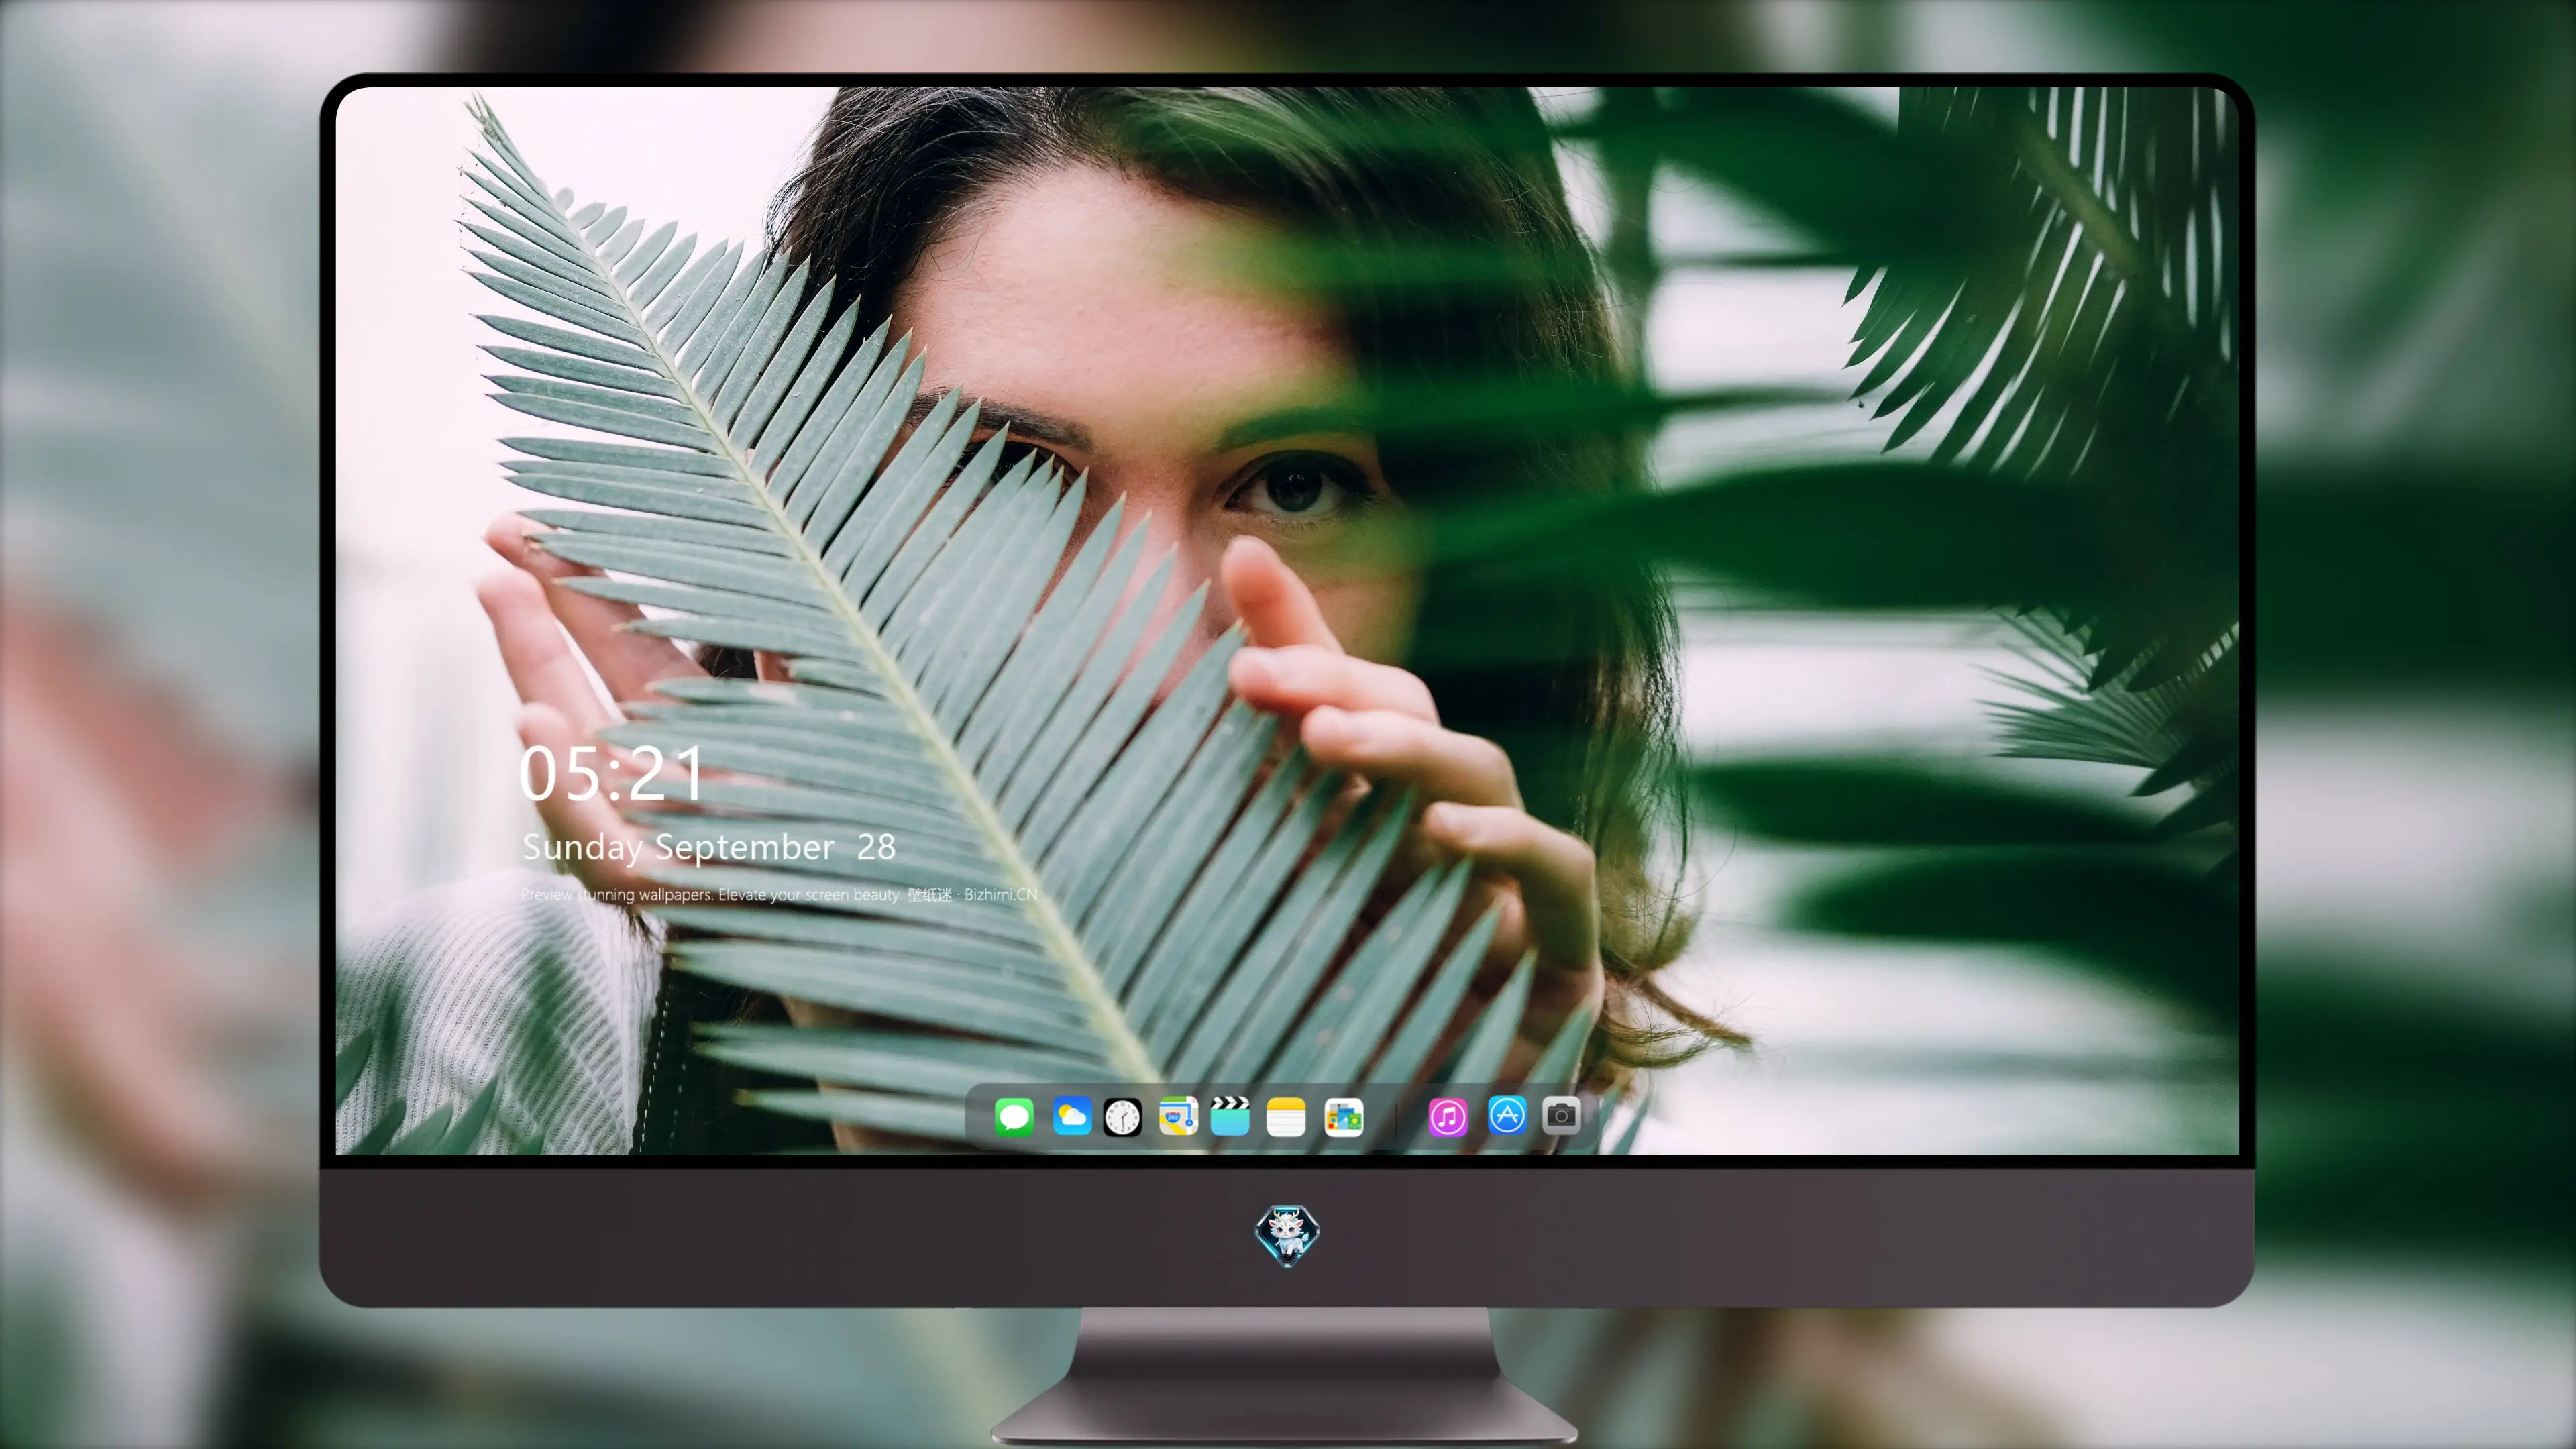The width and height of the screenshot is (2576, 1449).
Task: Open the Maps app in the dock
Action: tap(1178, 1116)
